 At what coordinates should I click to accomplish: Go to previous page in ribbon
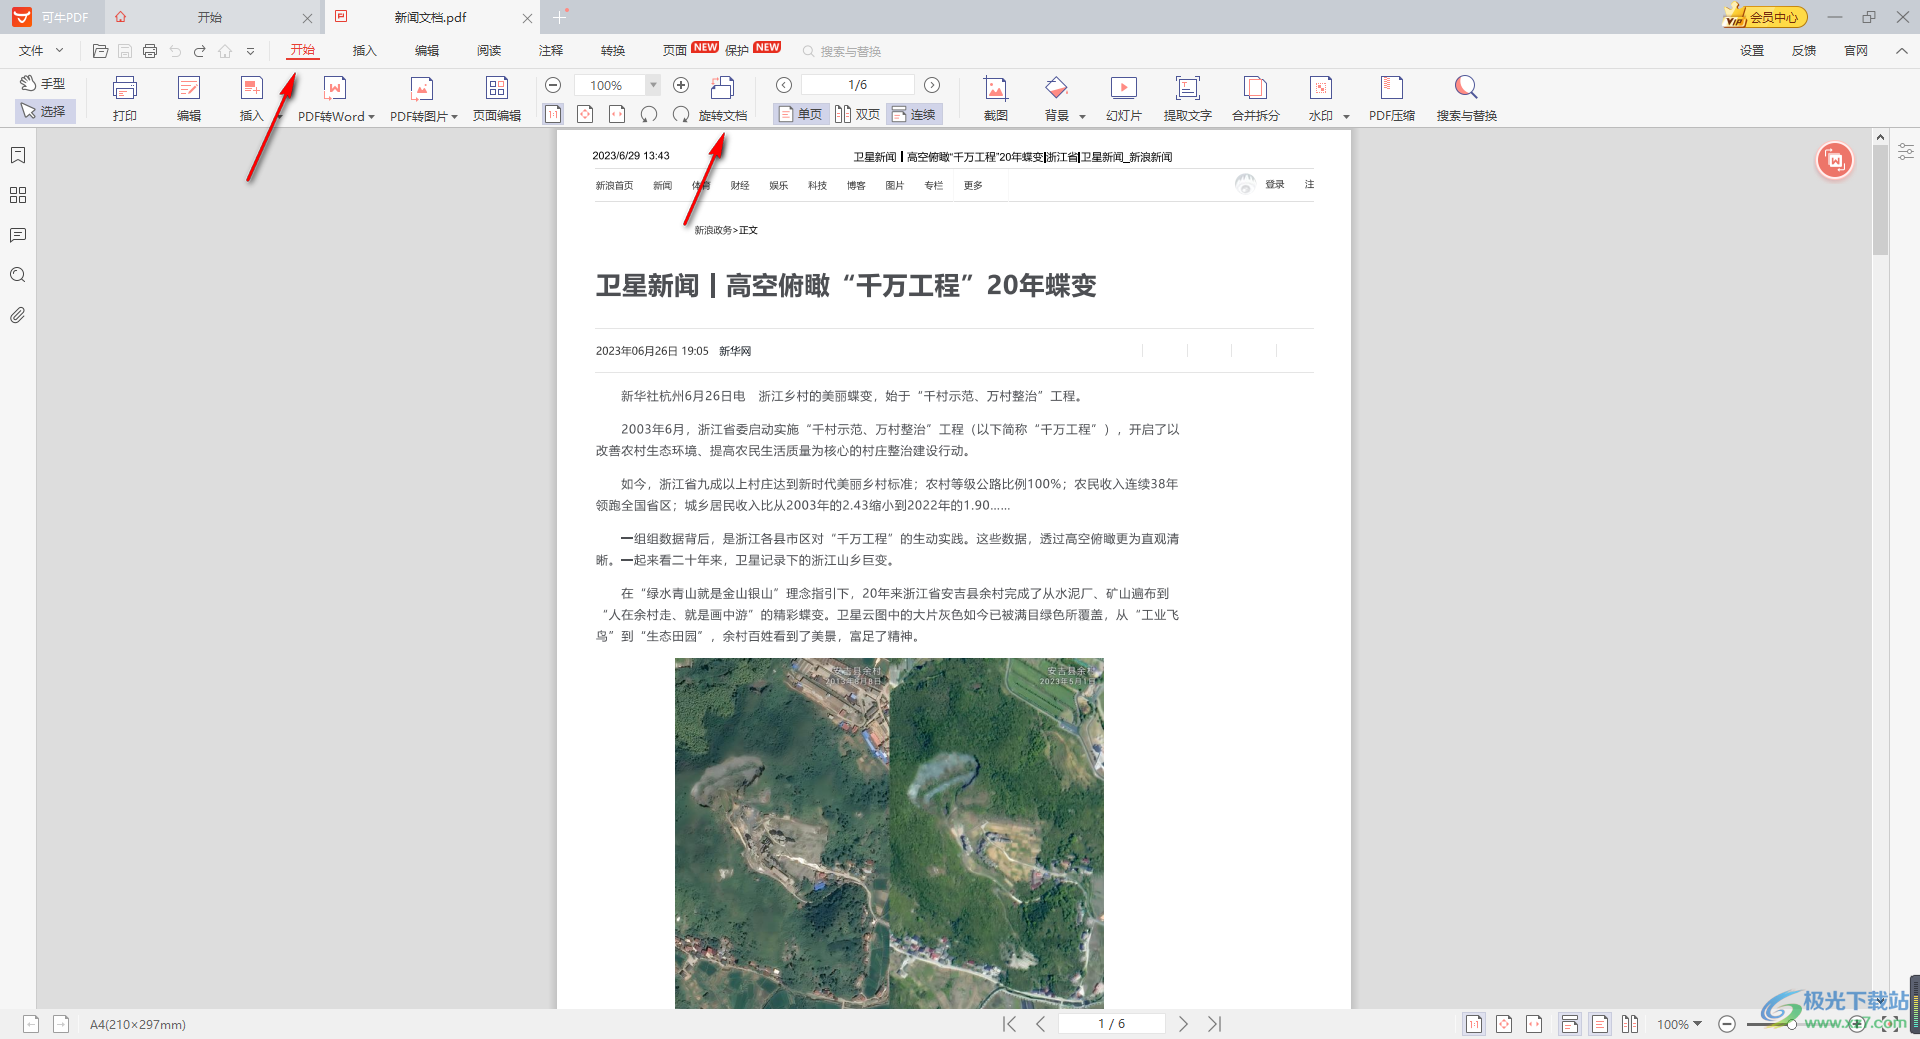[x=784, y=85]
